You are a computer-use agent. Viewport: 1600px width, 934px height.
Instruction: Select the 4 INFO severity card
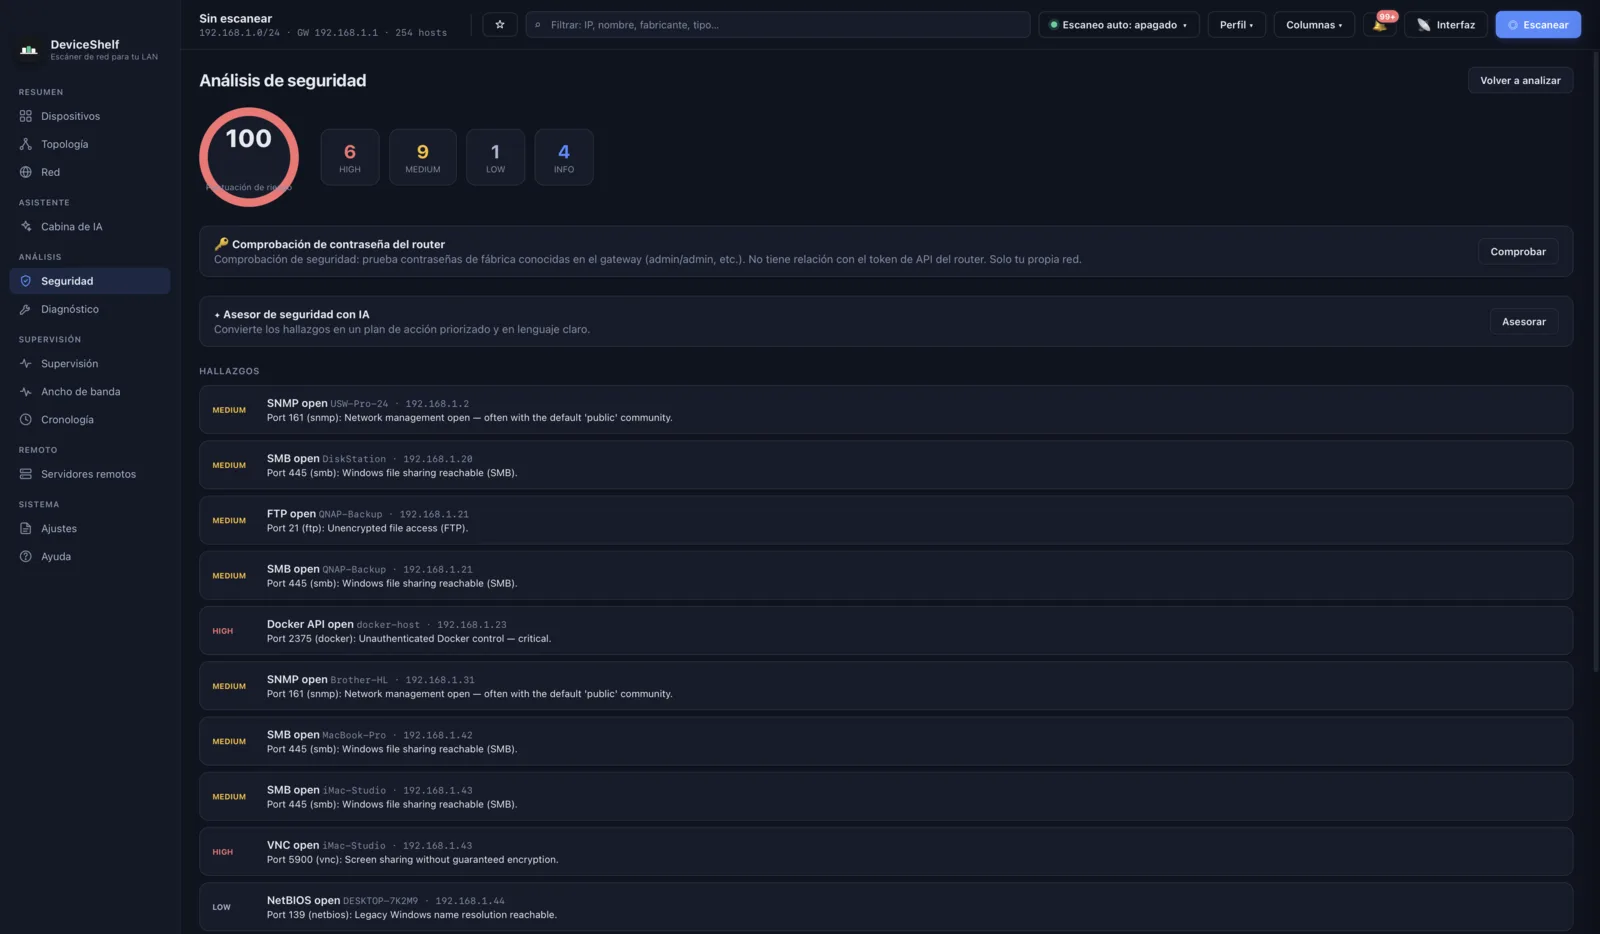[x=564, y=157]
